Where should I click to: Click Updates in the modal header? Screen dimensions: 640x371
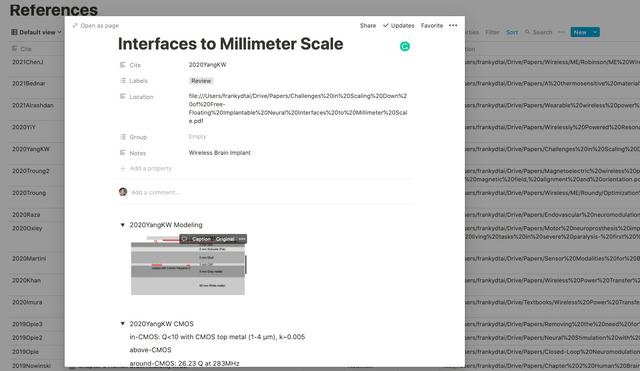[x=399, y=25]
